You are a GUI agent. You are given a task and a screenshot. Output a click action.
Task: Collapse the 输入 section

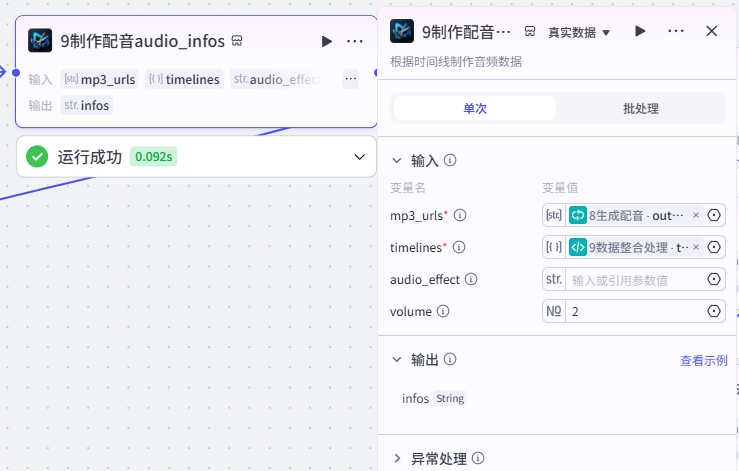[397, 161]
